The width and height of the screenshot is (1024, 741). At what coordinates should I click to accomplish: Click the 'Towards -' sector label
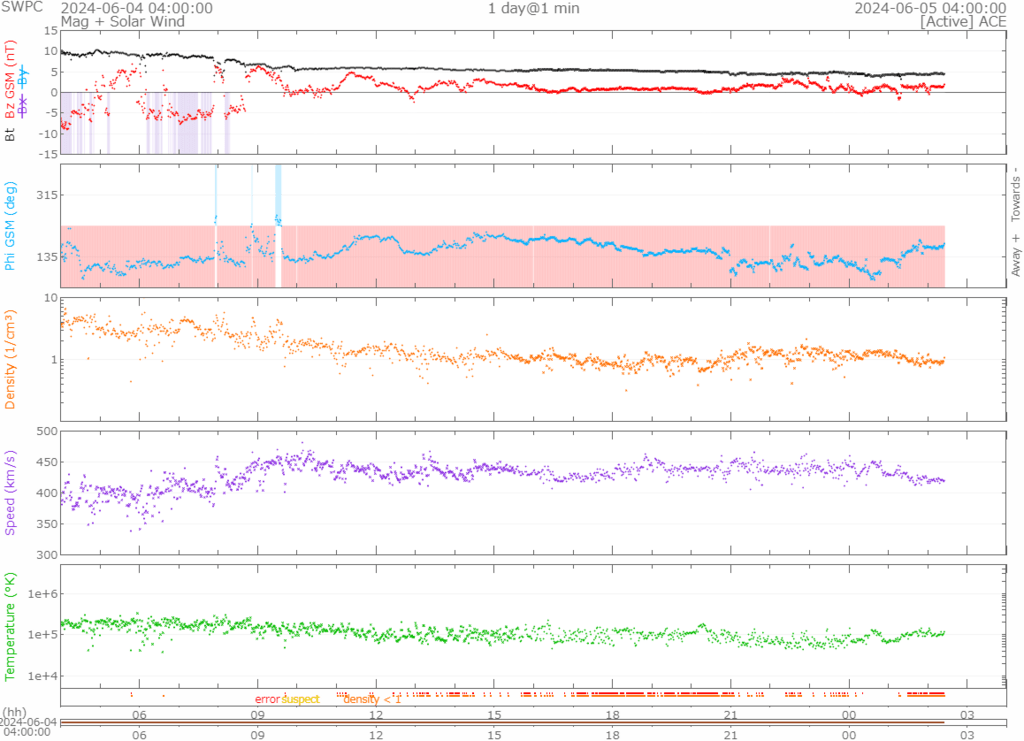[x=1015, y=192]
